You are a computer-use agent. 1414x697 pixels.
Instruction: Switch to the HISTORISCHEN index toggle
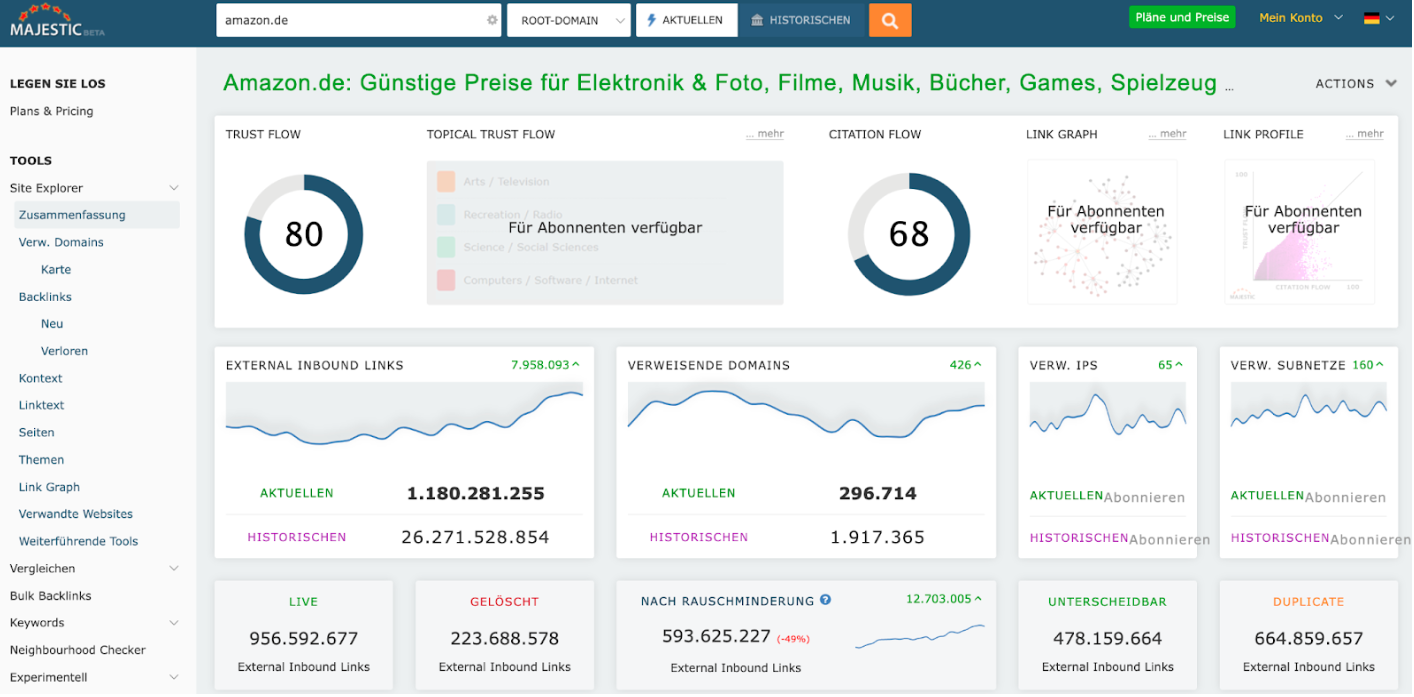point(801,20)
